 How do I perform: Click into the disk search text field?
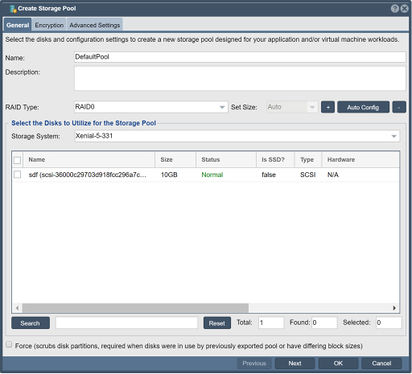click(127, 323)
